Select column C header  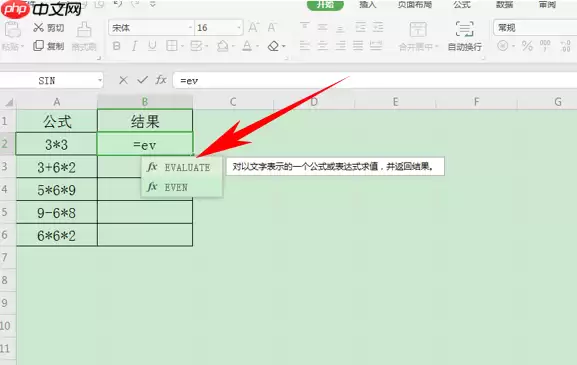233,102
